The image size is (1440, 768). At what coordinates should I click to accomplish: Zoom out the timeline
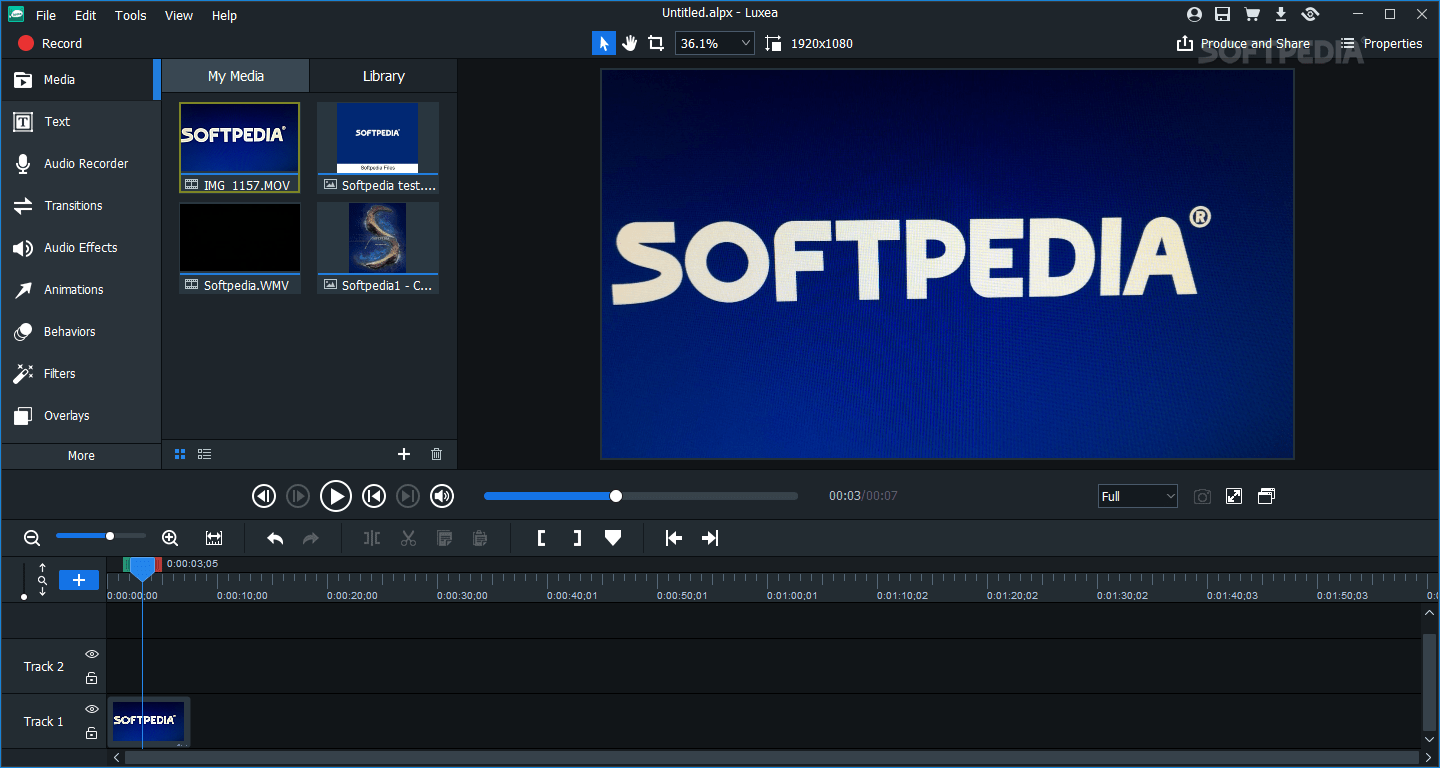[x=32, y=538]
